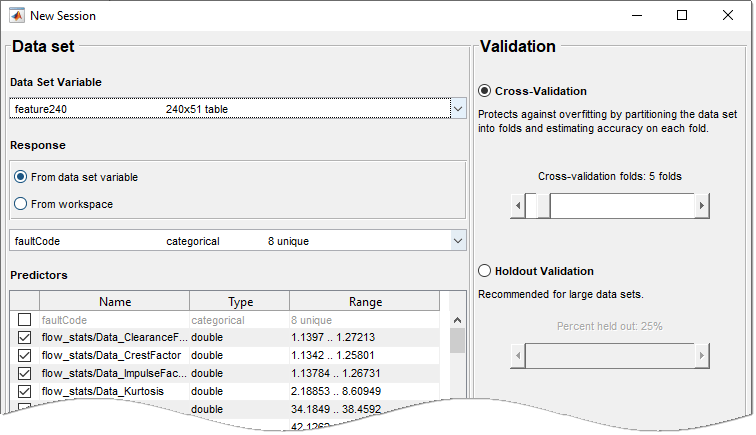Click predictors table scroll up arrow
Viewport: 756px width, 435px height.
(457, 320)
